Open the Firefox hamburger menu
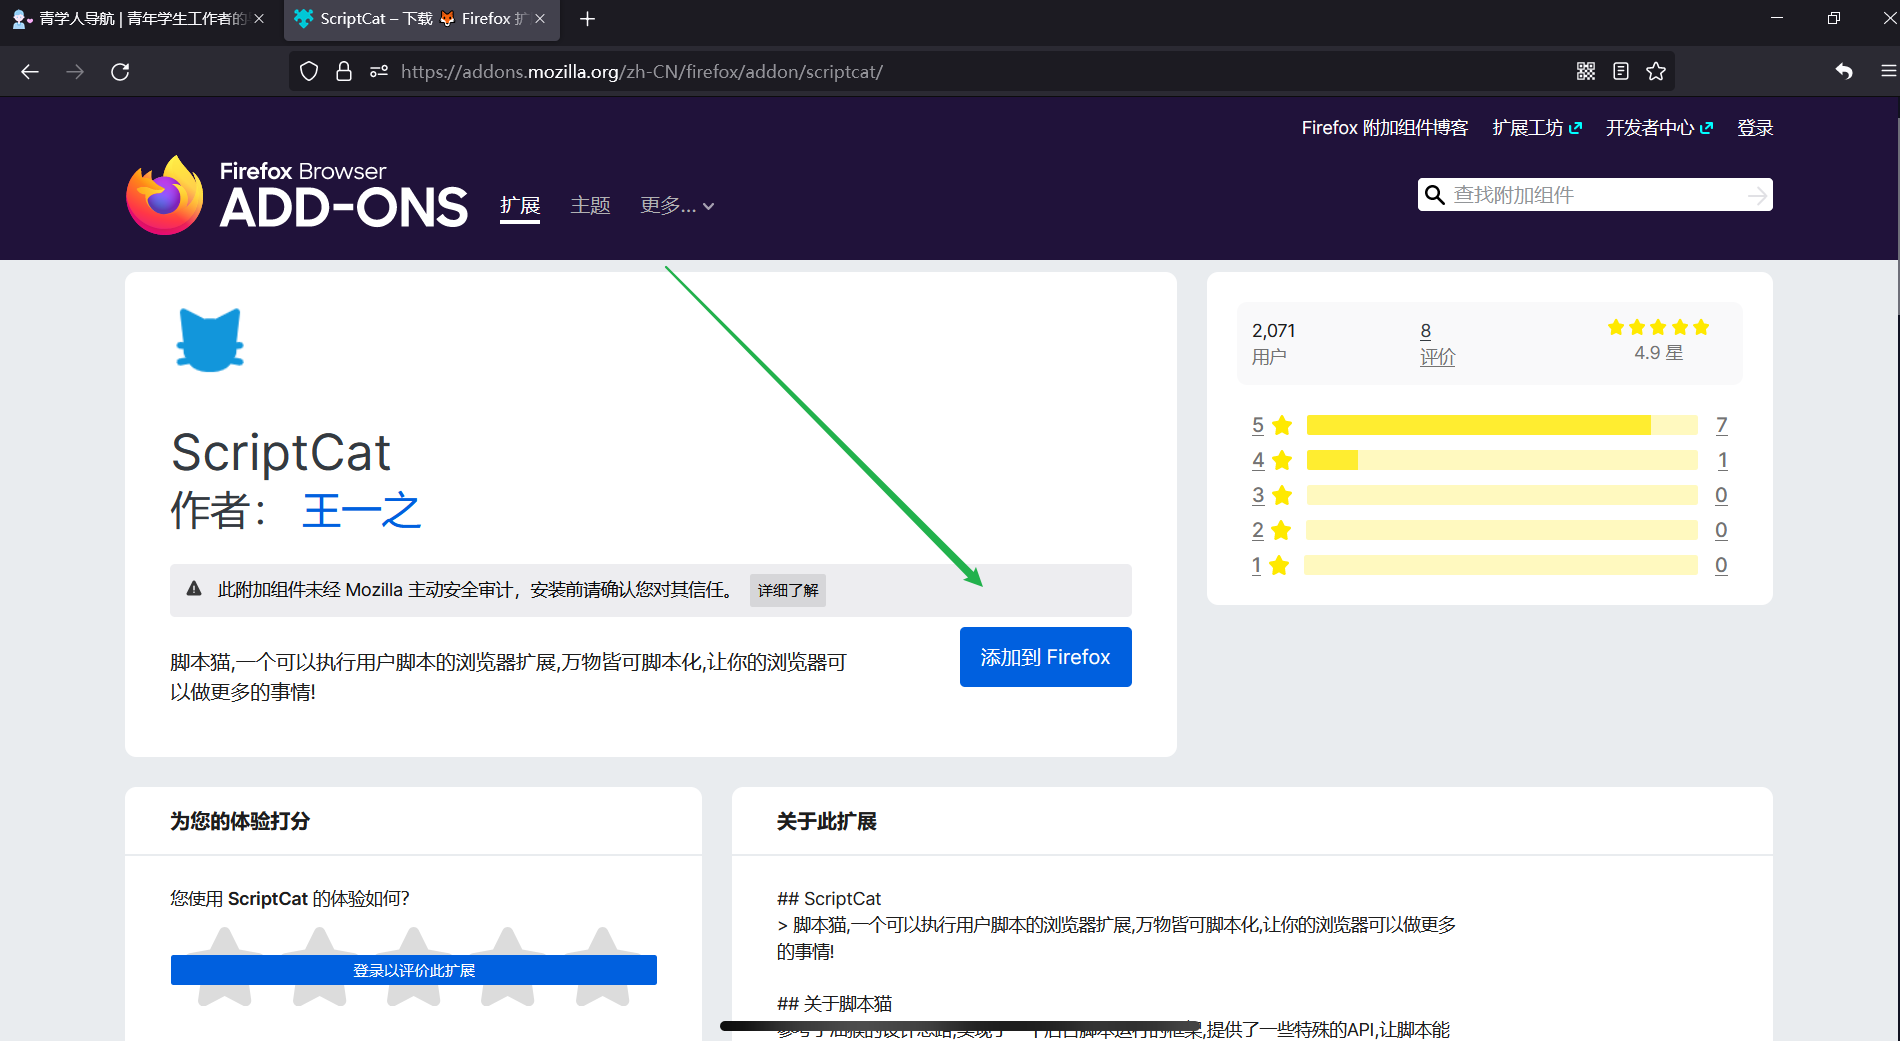Viewport: 1900px width, 1041px height. tap(1889, 71)
